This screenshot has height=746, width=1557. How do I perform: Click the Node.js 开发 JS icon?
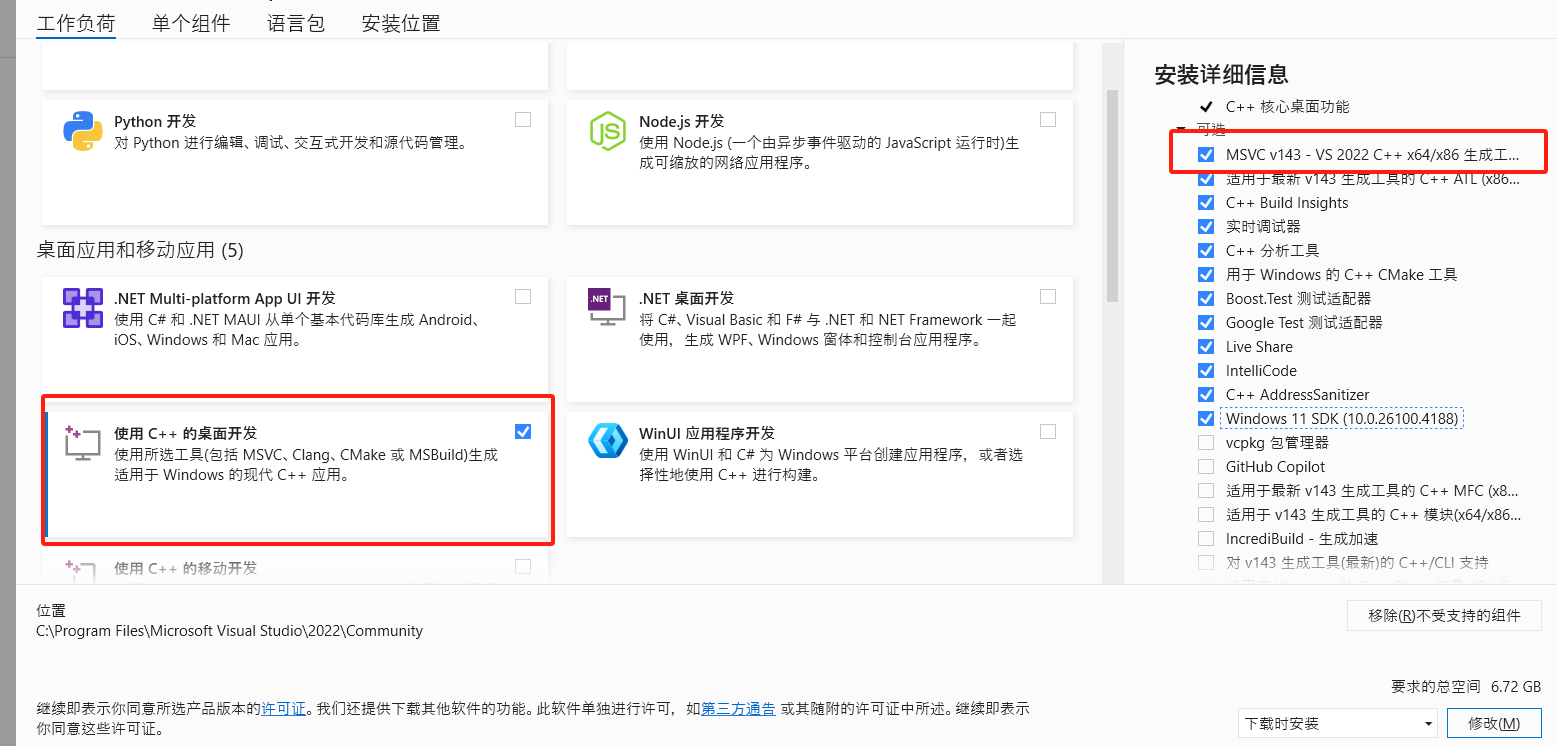pos(608,131)
